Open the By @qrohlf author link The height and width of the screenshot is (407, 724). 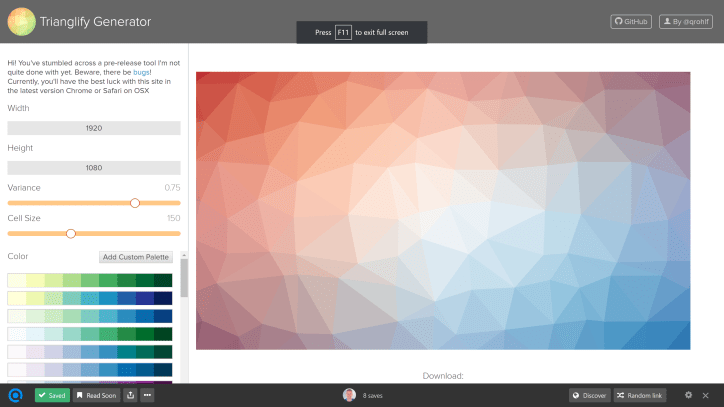coord(687,21)
